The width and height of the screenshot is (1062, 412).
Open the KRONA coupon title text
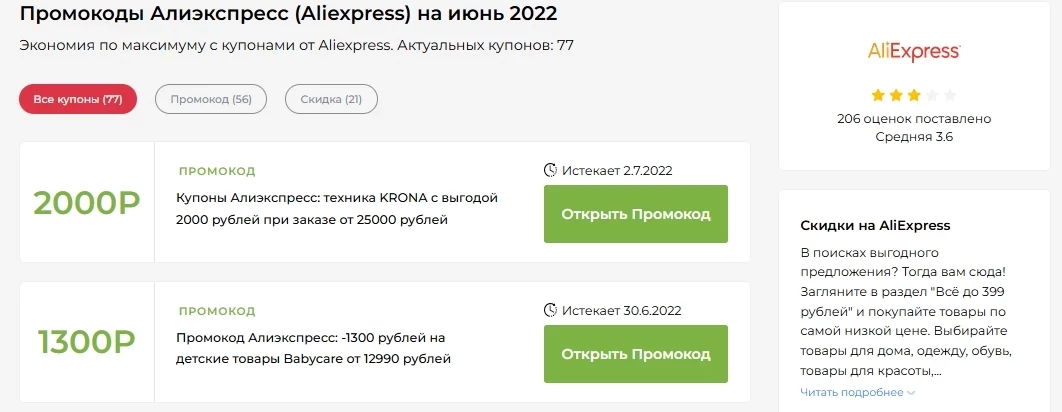[337, 209]
